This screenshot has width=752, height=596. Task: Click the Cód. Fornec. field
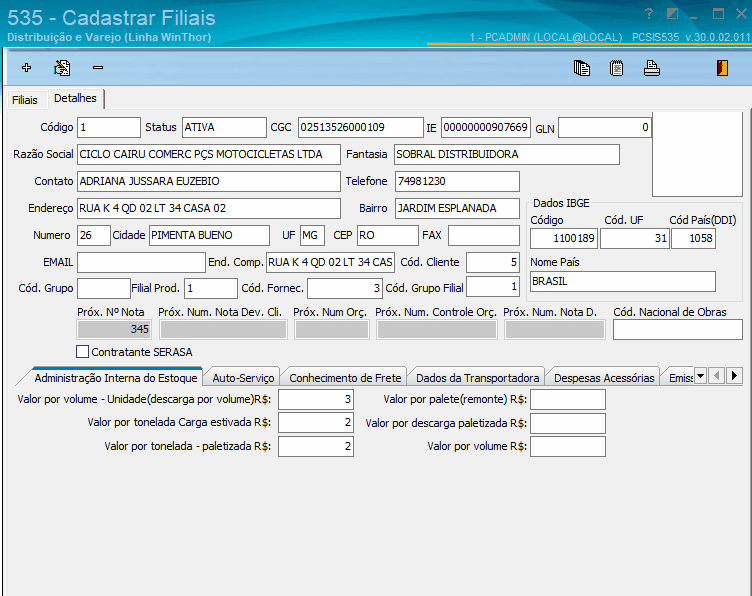tap(345, 288)
